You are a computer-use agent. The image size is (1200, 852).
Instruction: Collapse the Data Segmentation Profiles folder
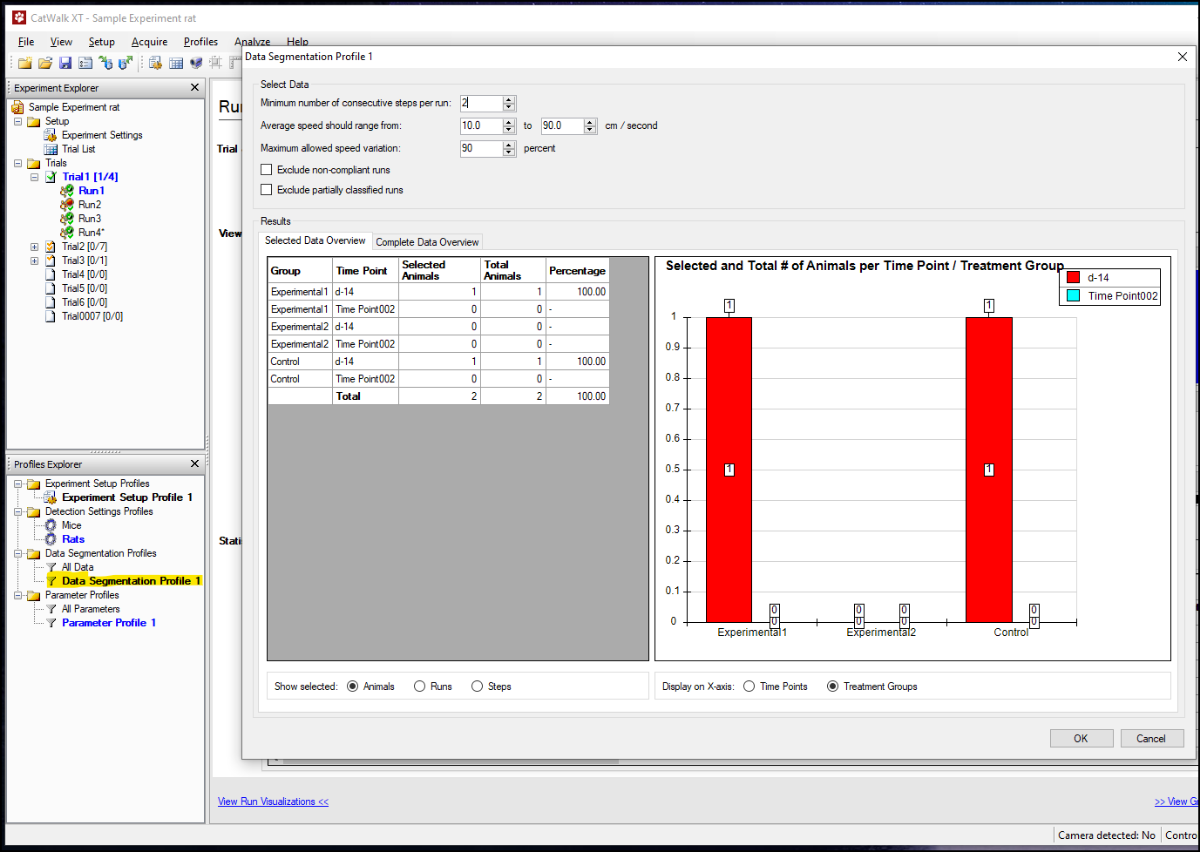(18, 553)
